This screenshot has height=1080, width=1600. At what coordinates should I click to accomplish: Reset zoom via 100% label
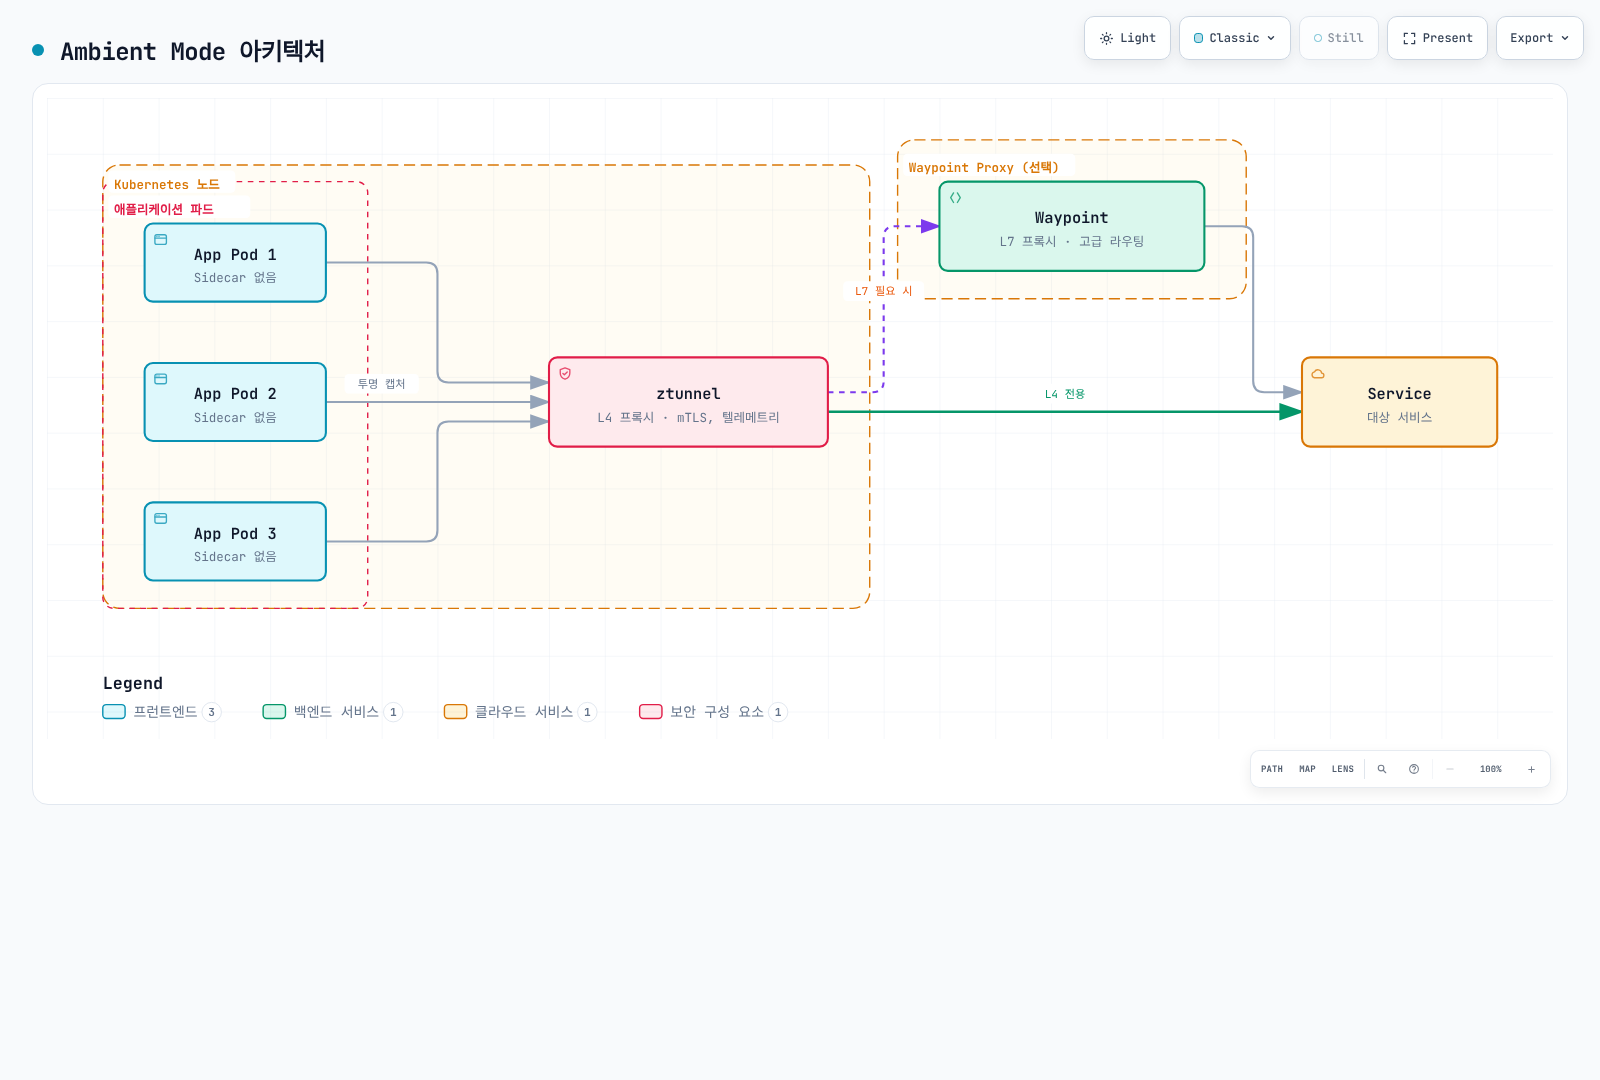click(1491, 769)
